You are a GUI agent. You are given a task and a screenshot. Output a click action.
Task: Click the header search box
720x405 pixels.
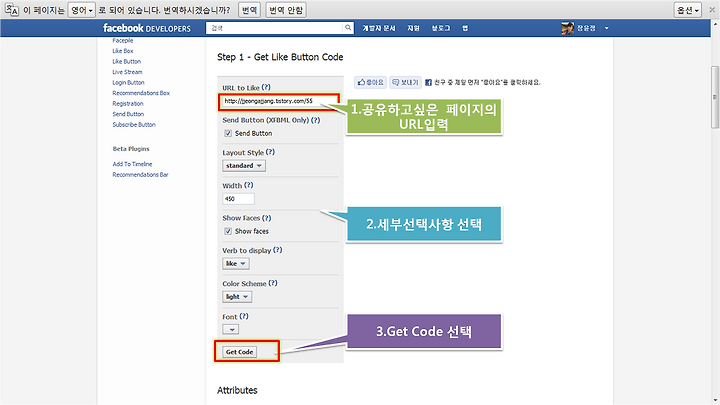tap(274, 28)
